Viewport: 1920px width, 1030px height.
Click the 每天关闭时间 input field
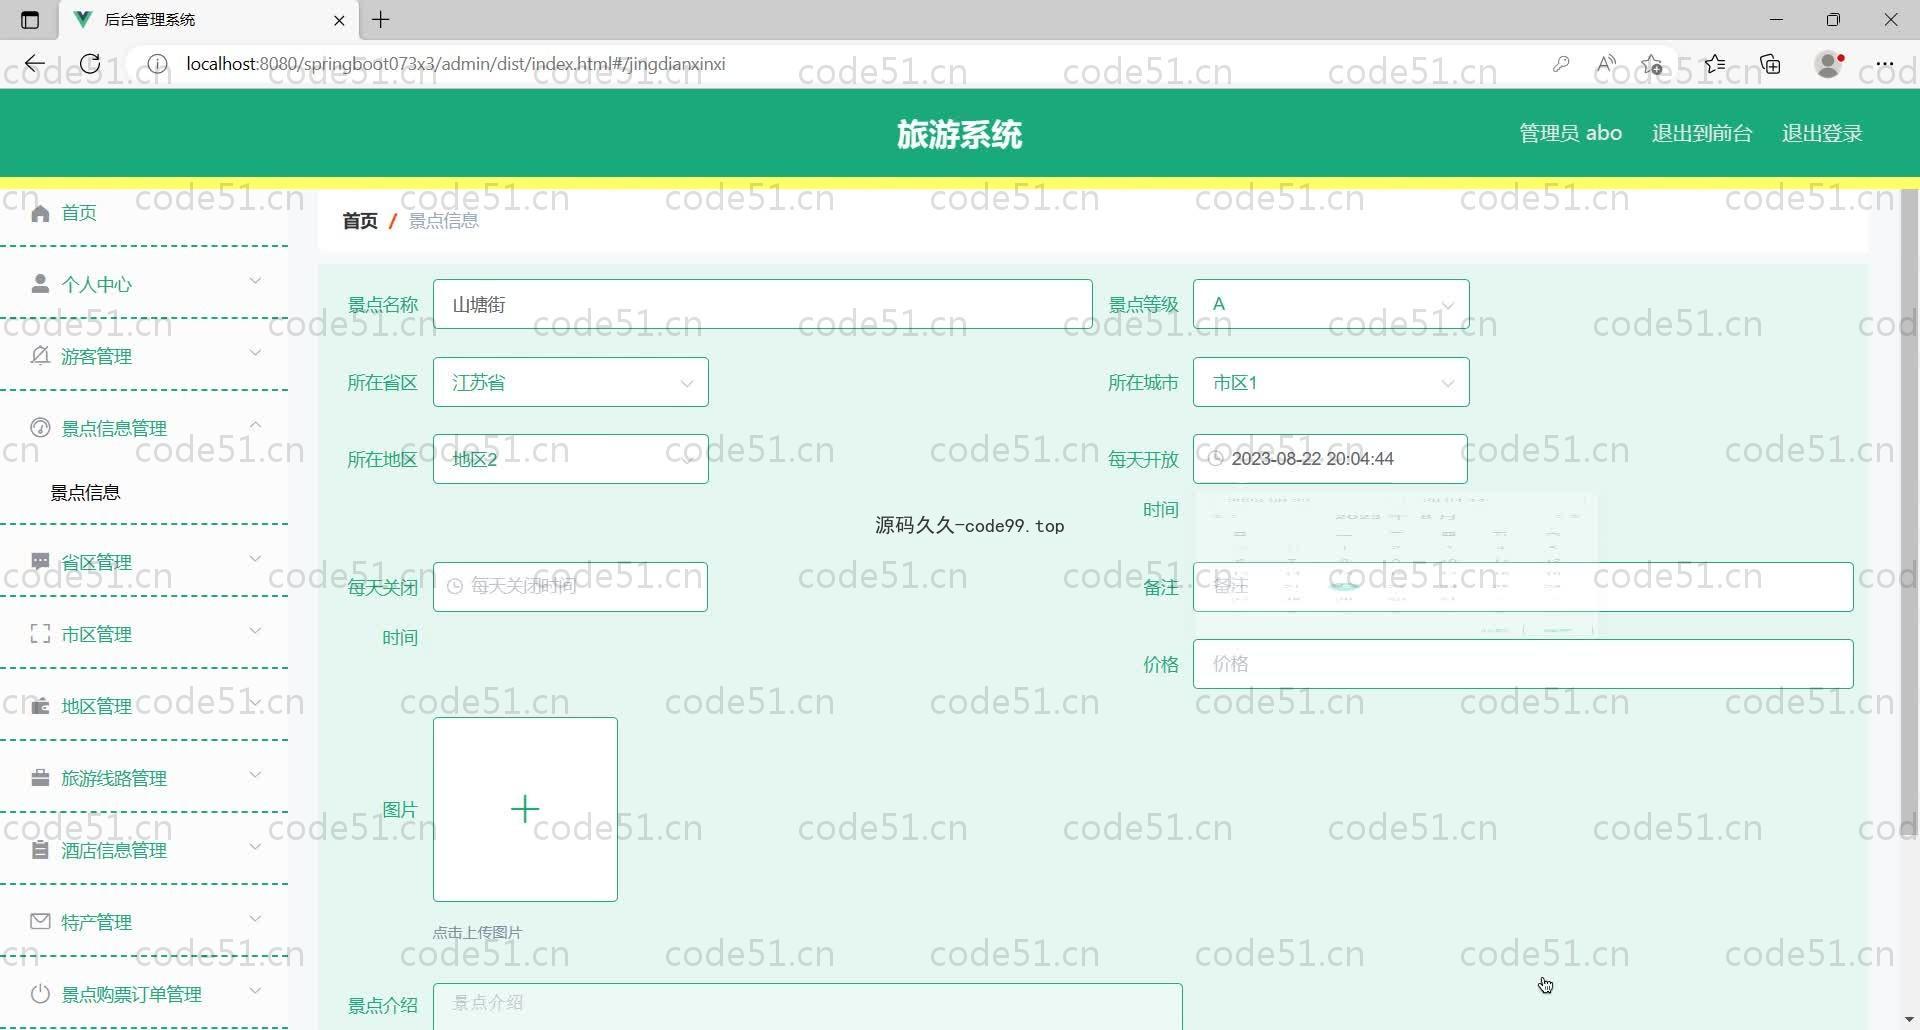tap(570, 587)
